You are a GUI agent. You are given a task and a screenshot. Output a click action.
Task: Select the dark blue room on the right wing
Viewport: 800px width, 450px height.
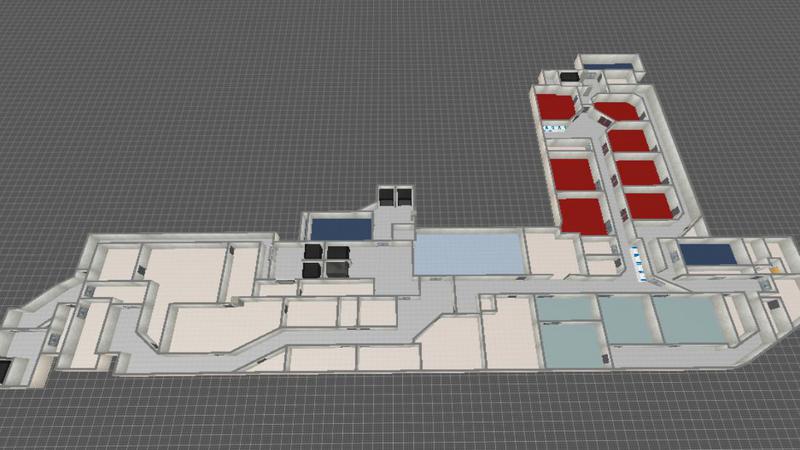[x=707, y=254]
